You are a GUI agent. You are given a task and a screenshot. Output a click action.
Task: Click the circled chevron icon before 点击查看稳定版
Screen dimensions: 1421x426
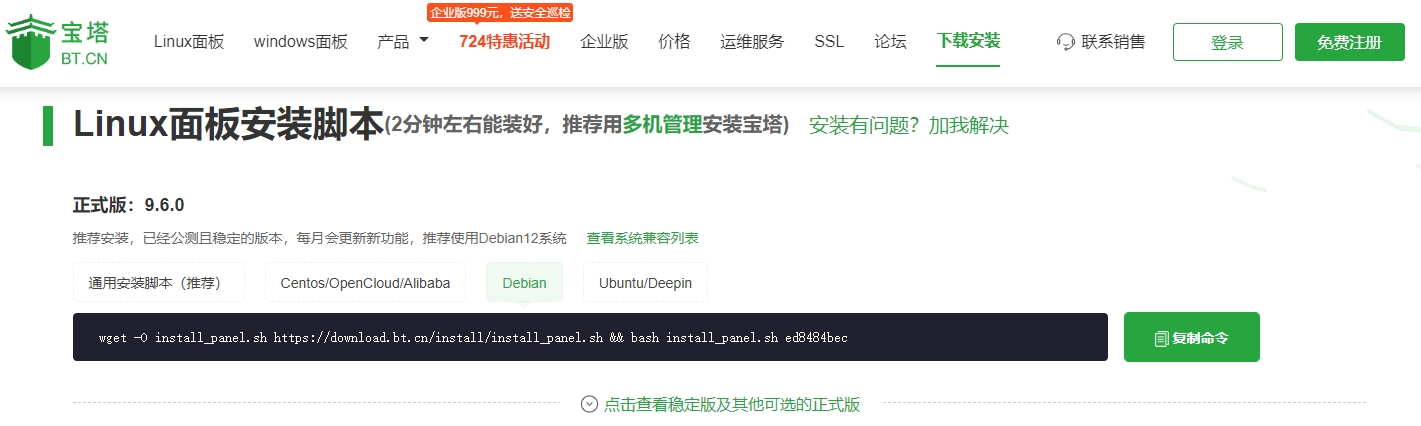tap(589, 404)
